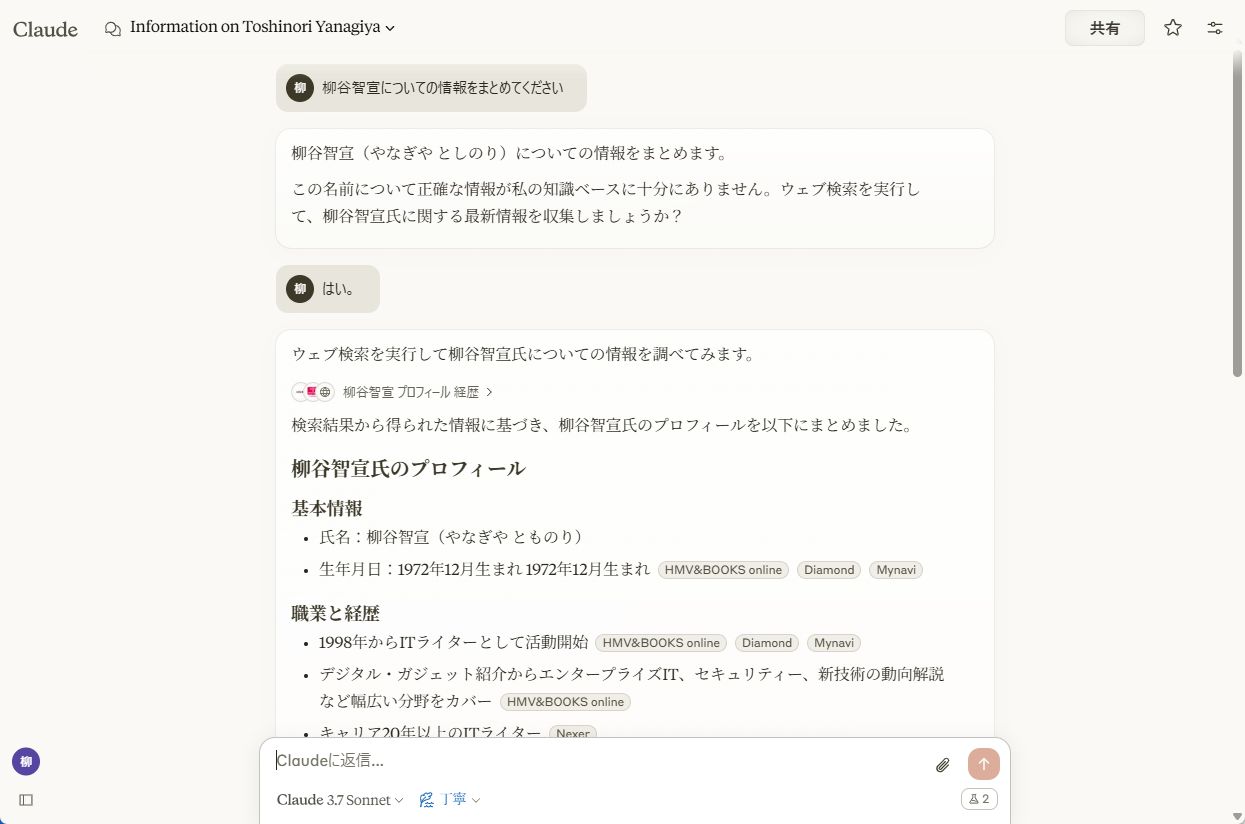Open the Diamond citation beside birth date

pyautogui.click(x=829, y=570)
